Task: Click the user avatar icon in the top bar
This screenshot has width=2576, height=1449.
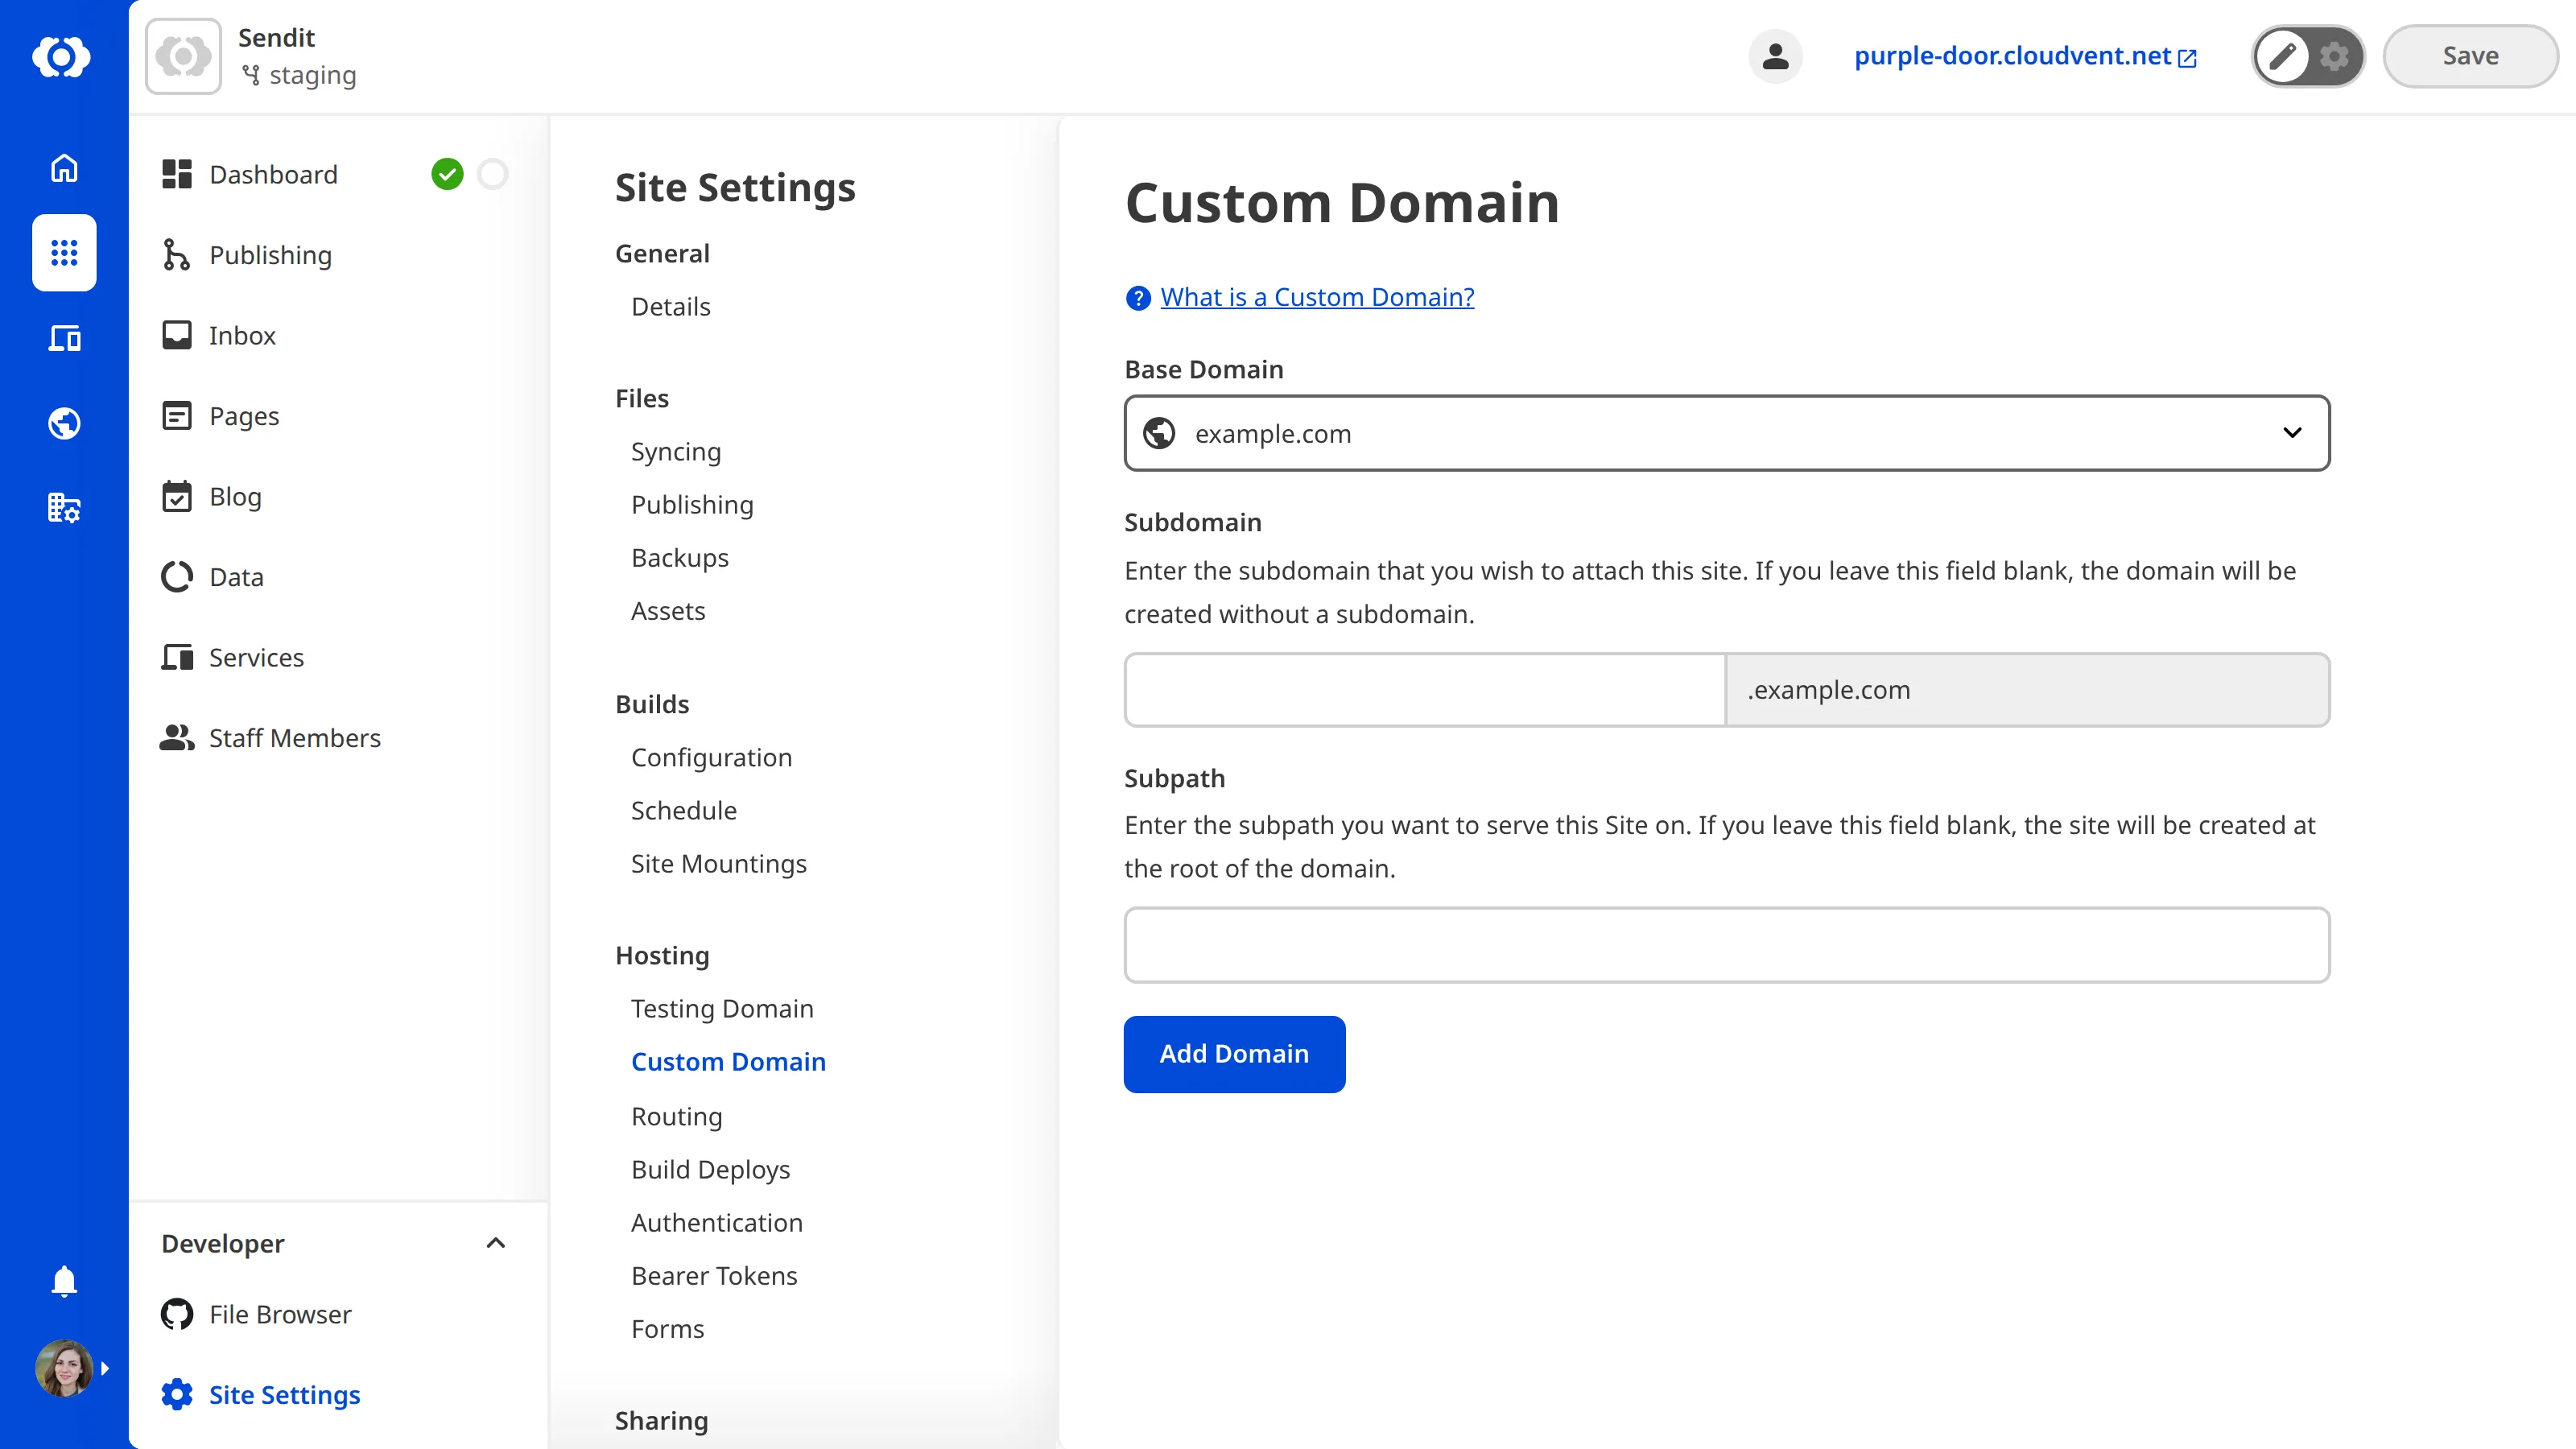Action: click(x=1775, y=56)
